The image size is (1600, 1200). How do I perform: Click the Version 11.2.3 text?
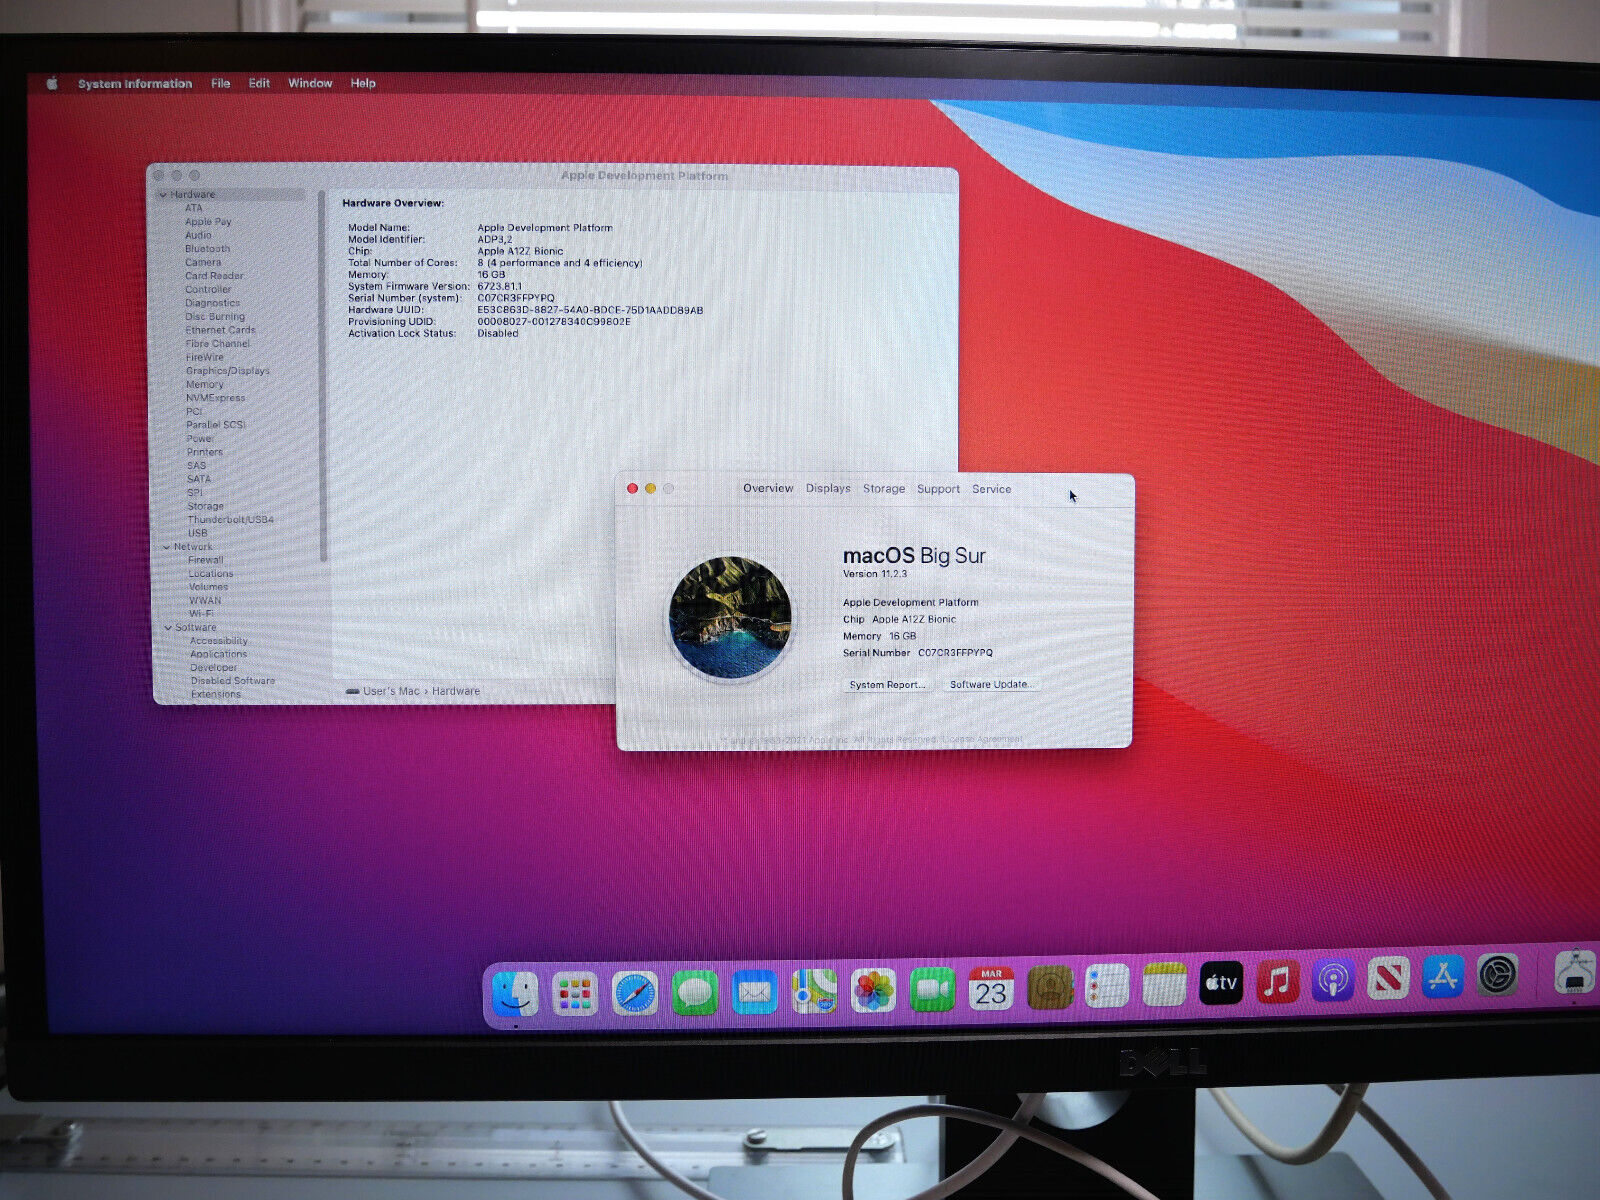coord(875,574)
